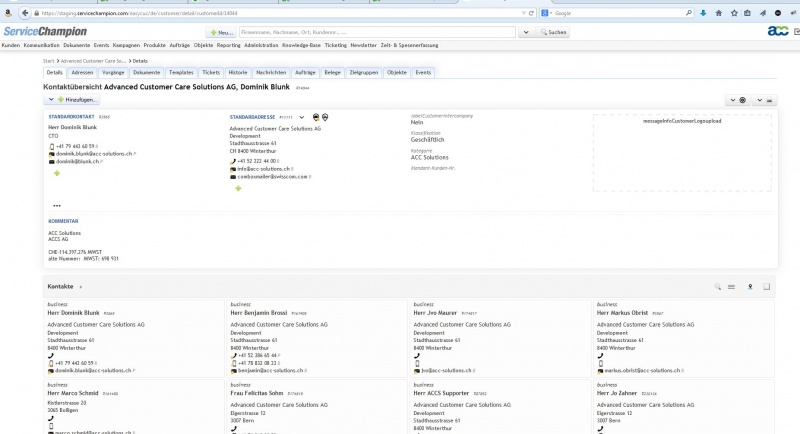Click the print icon in the top right of details panel
800x434 pixels.
[769, 100]
